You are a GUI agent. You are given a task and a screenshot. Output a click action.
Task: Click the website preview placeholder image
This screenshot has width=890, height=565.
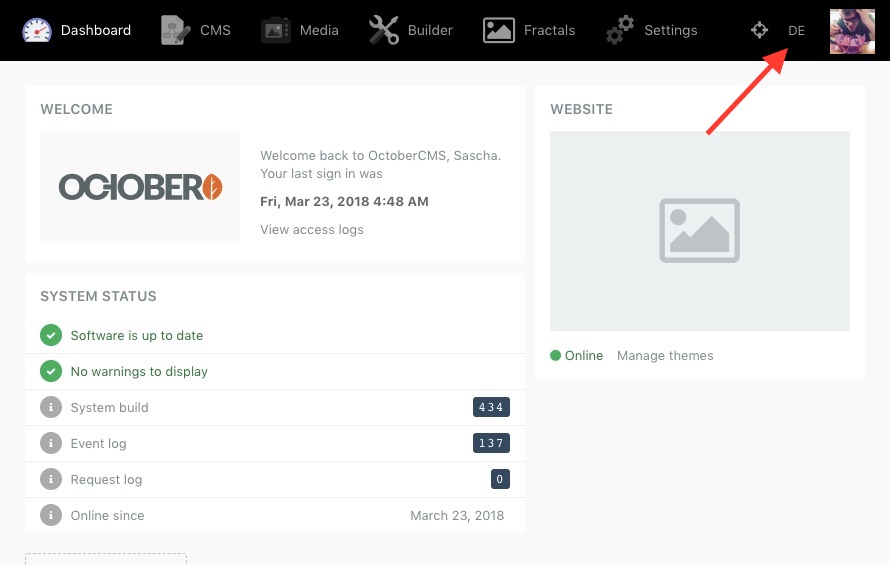pyautogui.click(x=699, y=231)
